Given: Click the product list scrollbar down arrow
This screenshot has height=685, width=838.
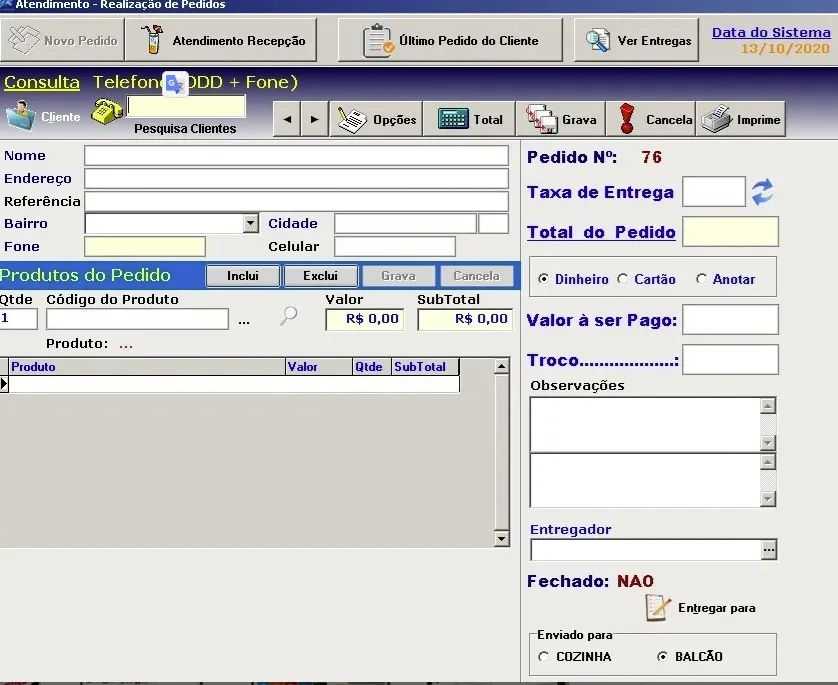Looking at the screenshot, I should (x=501, y=538).
